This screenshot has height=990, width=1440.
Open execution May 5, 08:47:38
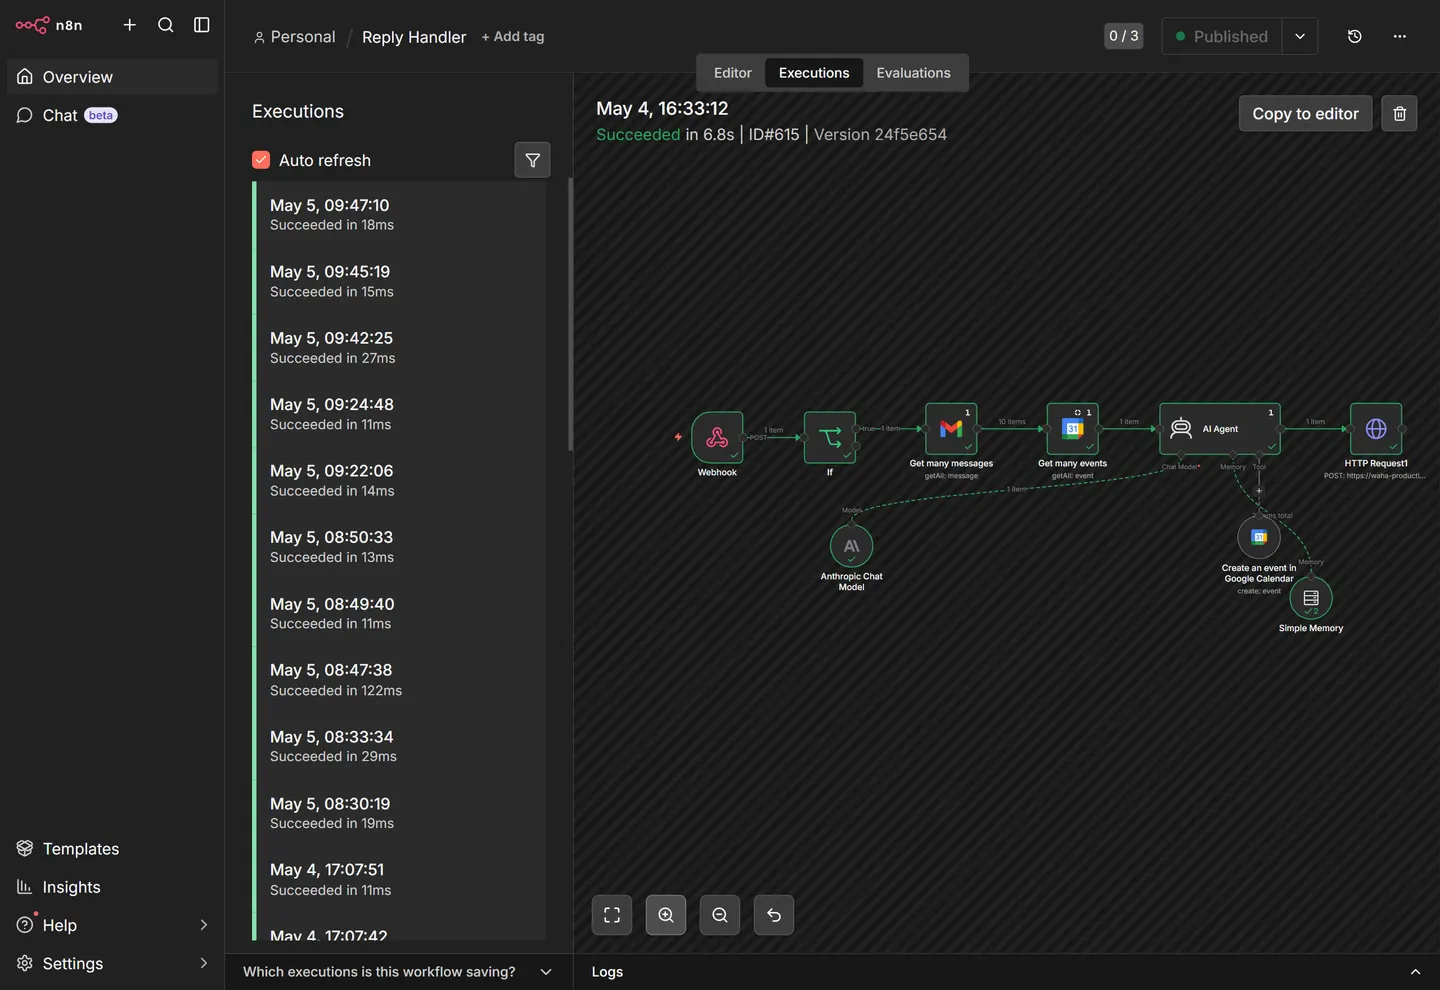tap(400, 679)
